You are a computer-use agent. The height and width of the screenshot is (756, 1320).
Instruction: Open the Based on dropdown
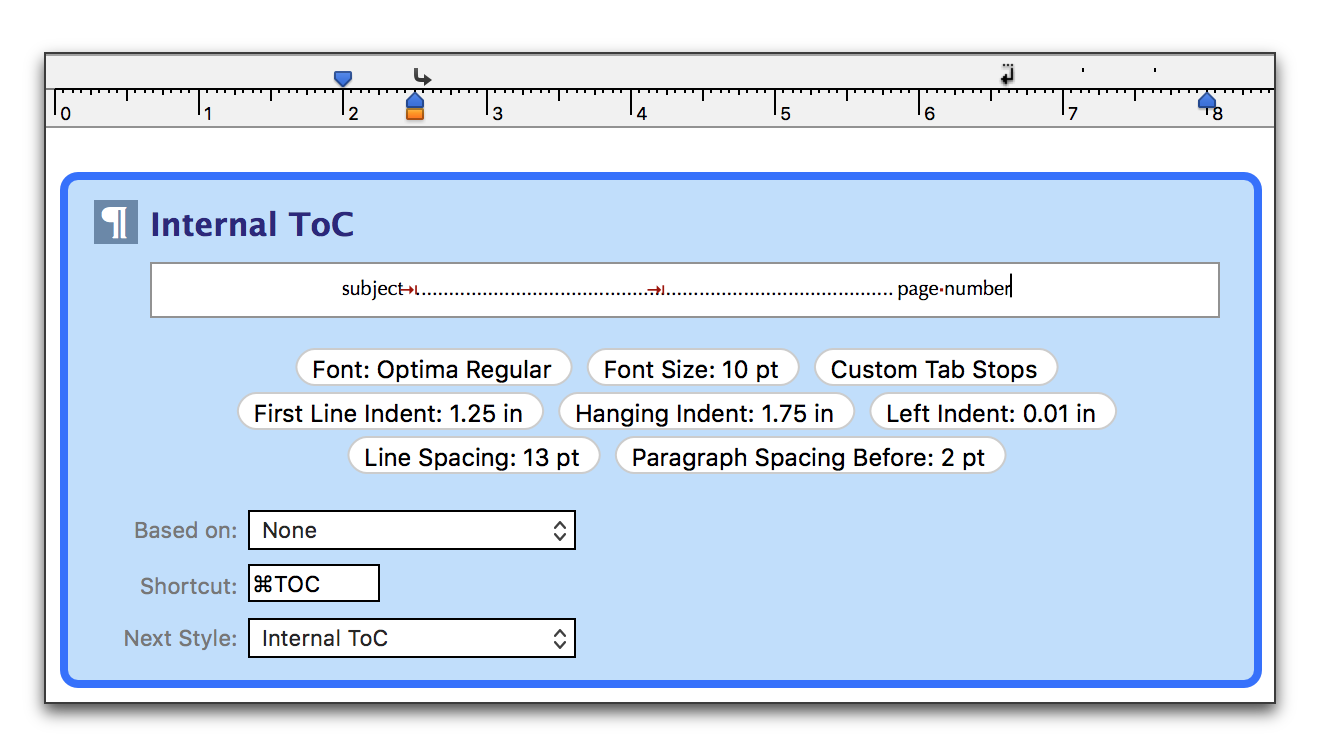click(412, 530)
